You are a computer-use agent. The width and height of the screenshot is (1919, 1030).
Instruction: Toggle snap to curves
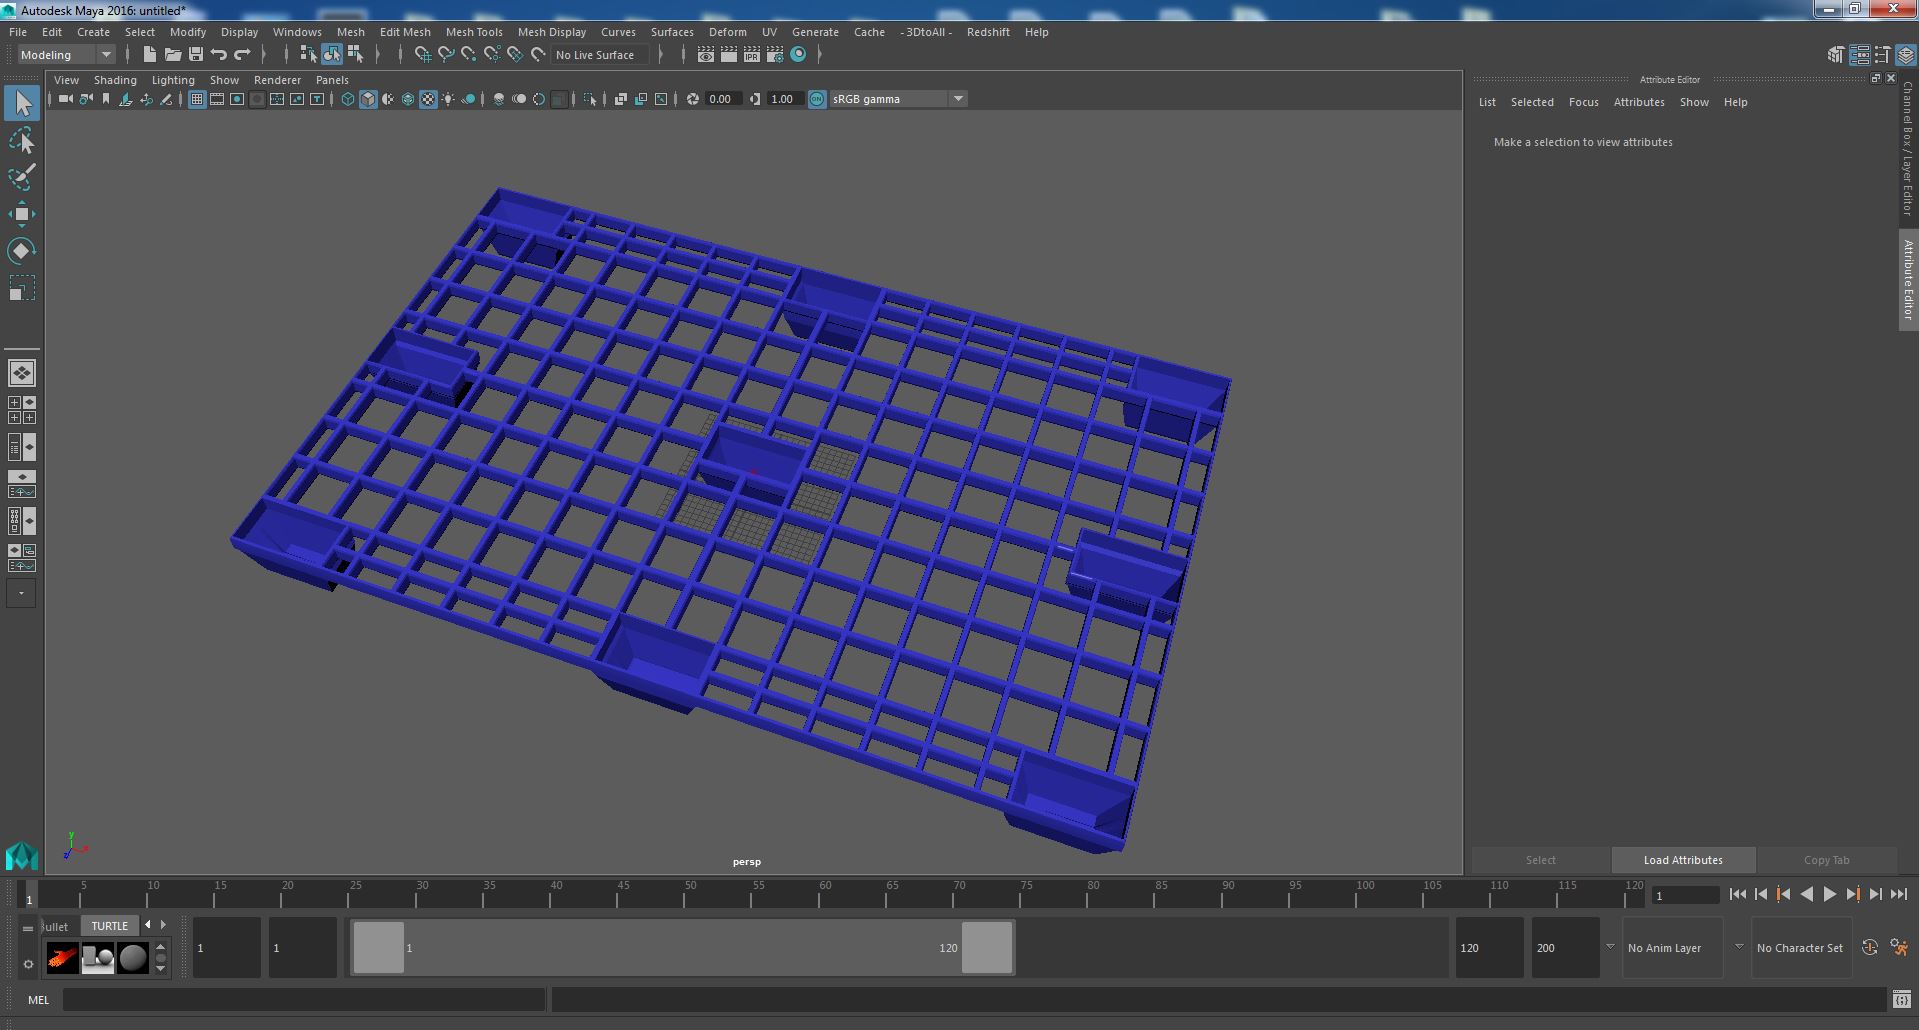tap(446, 55)
